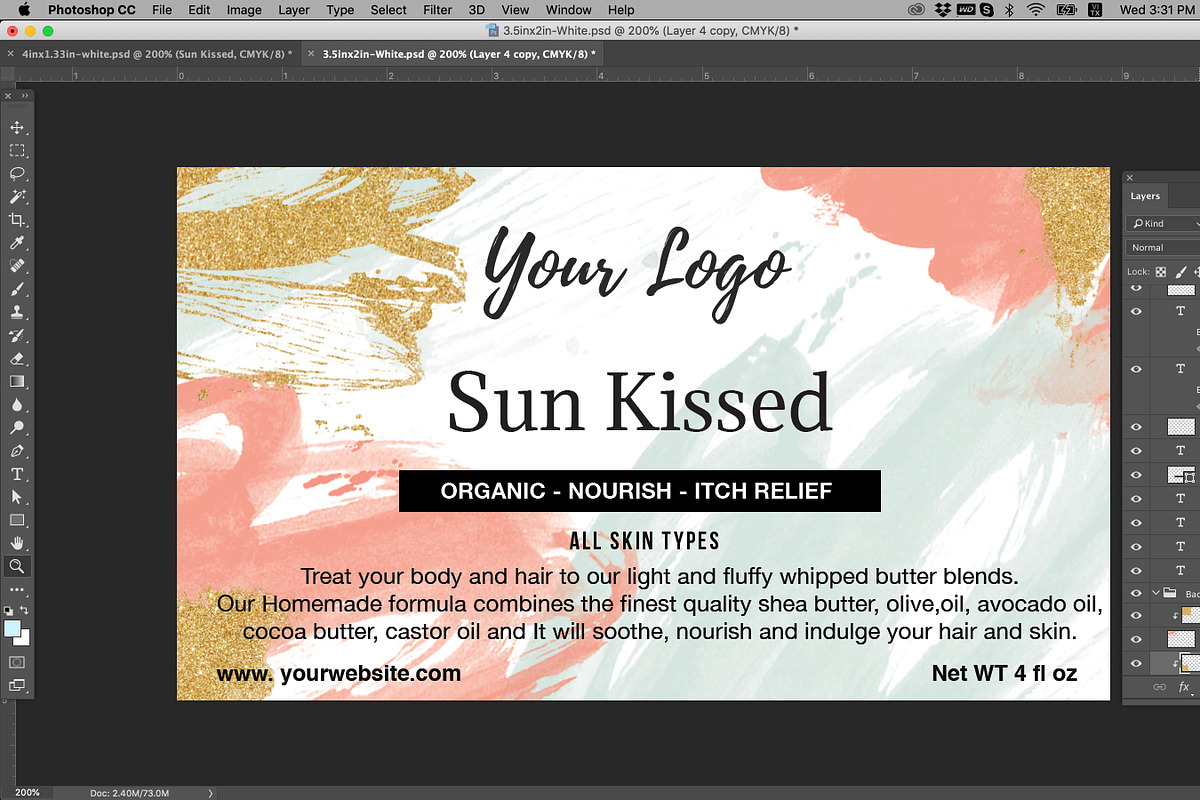This screenshot has width=1200, height=800.
Task: Select the Rectangle shape tool
Action: click(17, 520)
